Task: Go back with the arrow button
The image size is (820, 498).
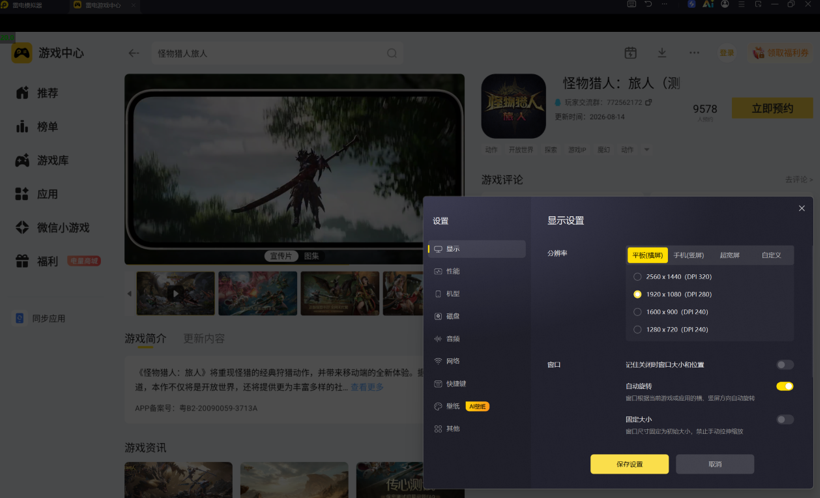Action: click(134, 53)
